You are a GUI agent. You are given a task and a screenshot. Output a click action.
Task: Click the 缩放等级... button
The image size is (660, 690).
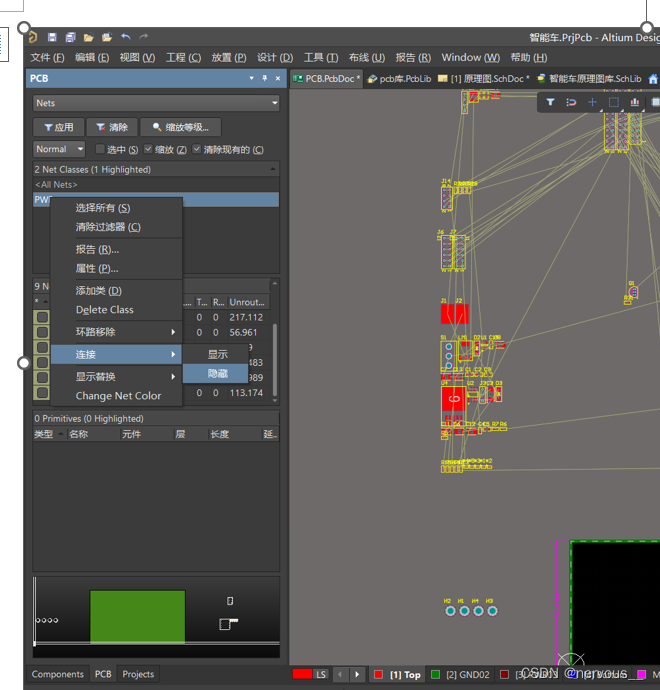pos(180,127)
